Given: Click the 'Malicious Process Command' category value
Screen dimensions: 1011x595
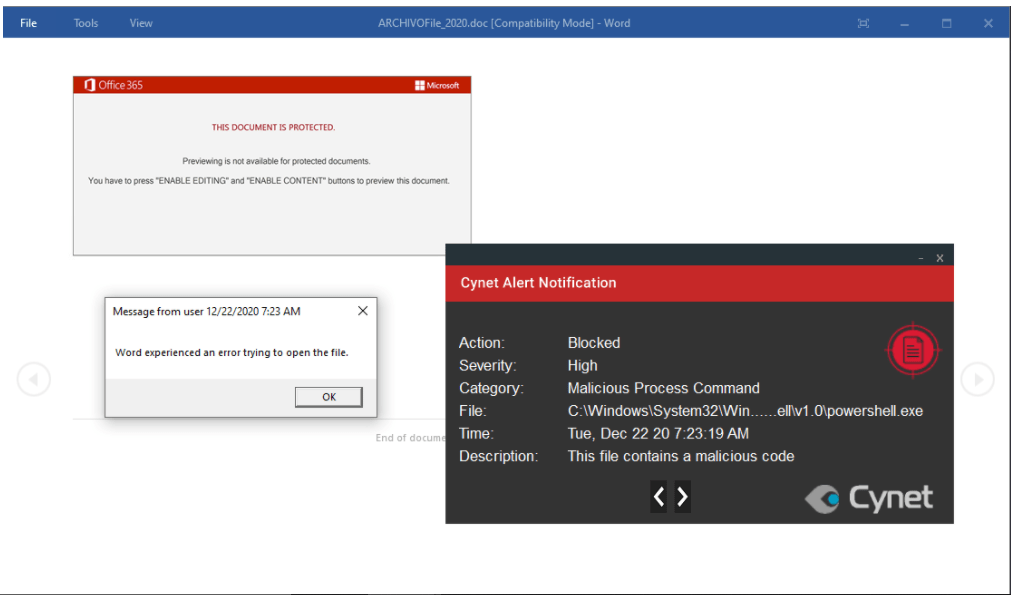Looking at the screenshot, I should [663, 388].
